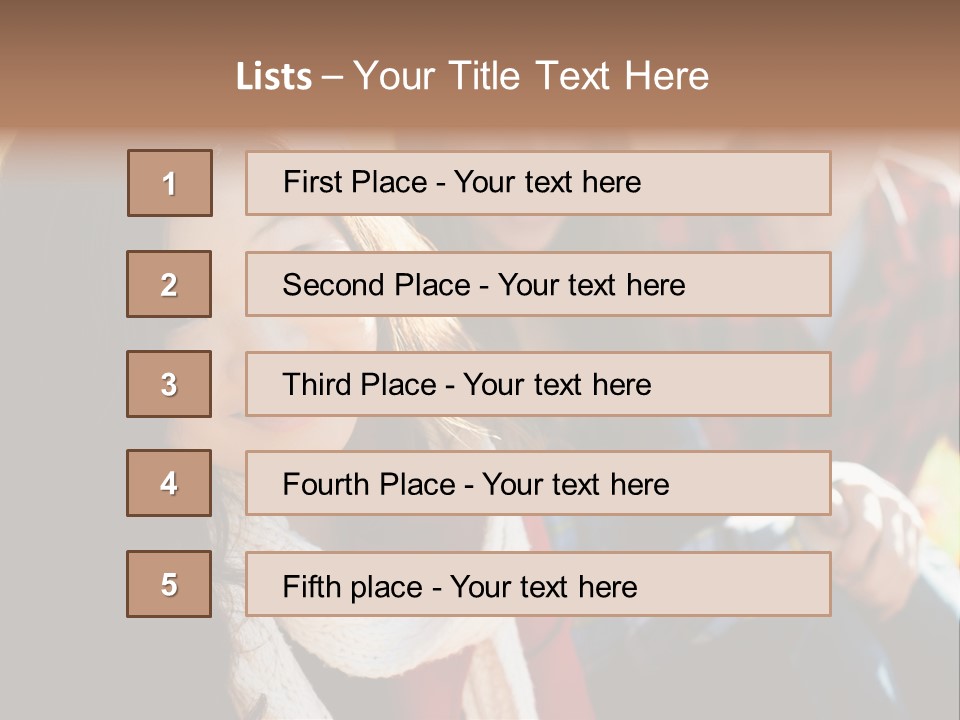Click the word Title in the heading
This screenshot has width=960, height=720.
[x=486, y=76]
